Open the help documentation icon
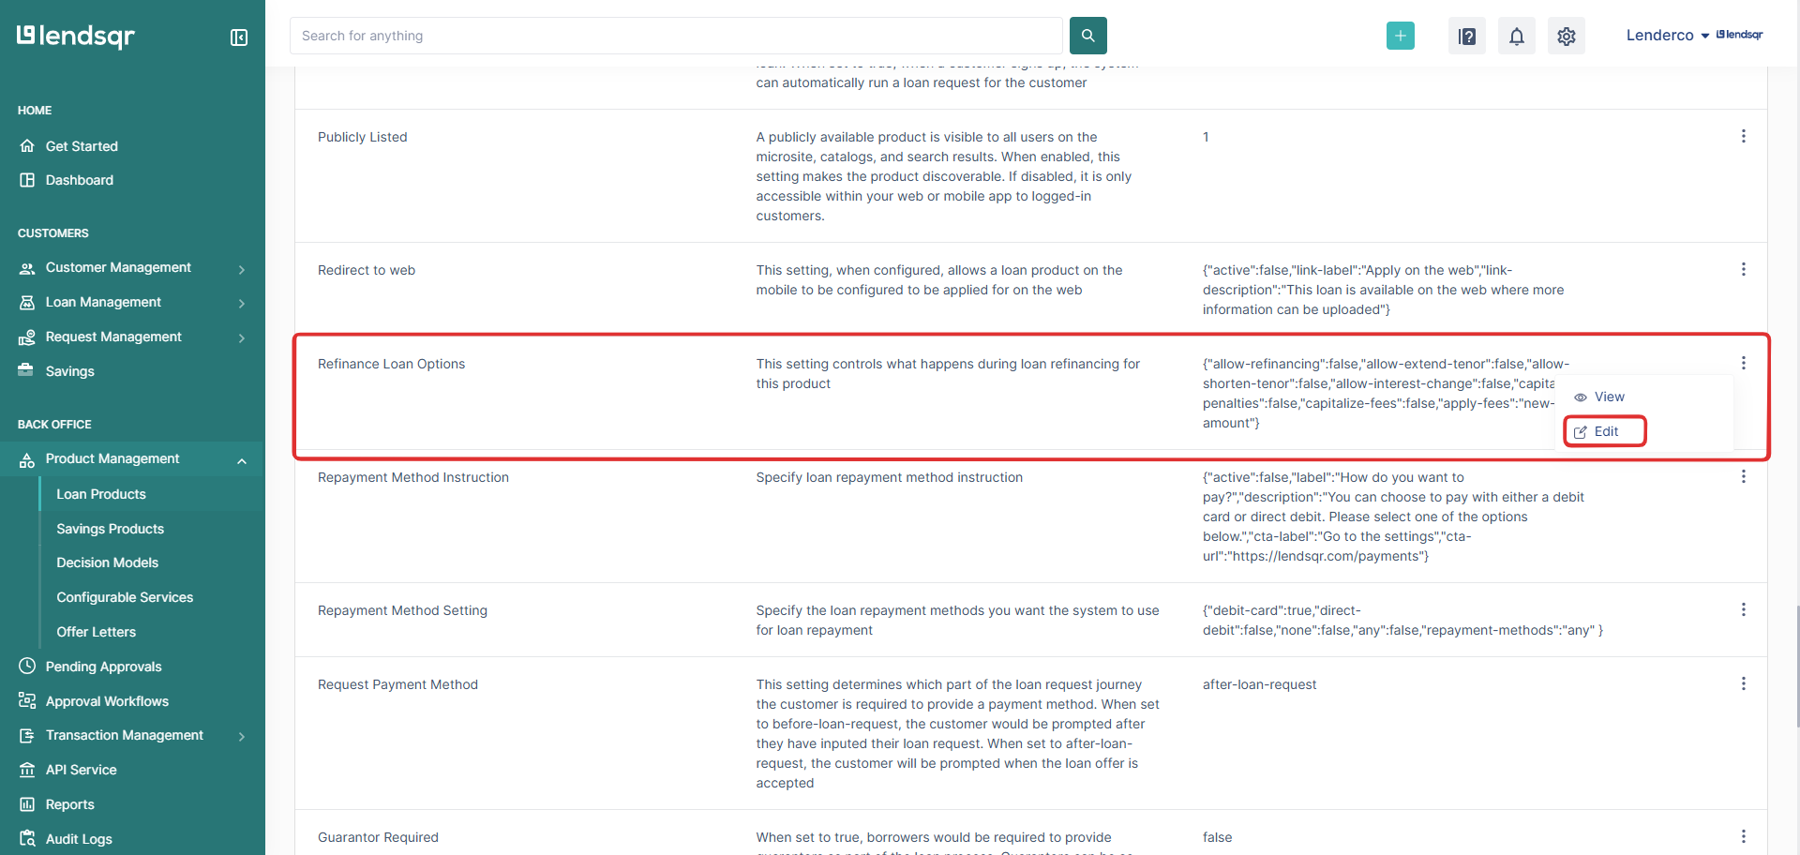 [x=1467, y=36]
